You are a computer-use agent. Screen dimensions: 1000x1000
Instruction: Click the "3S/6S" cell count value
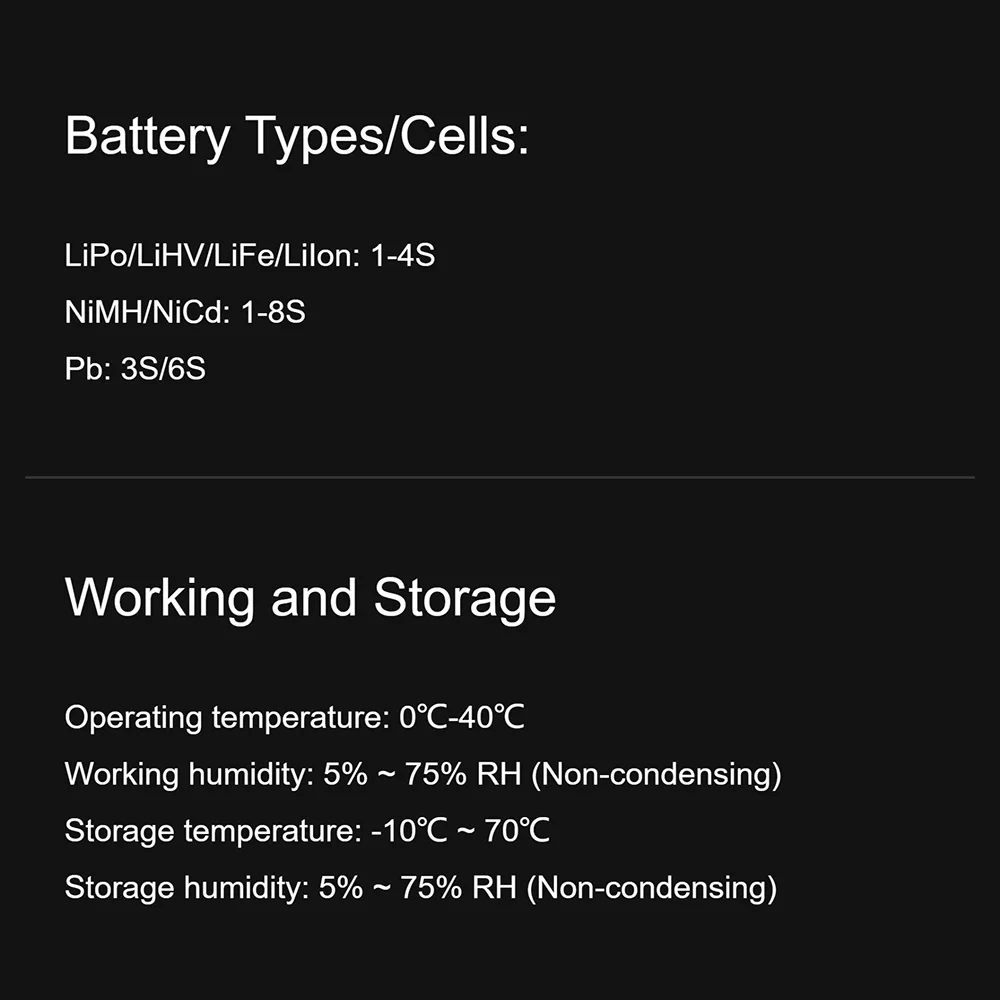(x=163, y=369)
